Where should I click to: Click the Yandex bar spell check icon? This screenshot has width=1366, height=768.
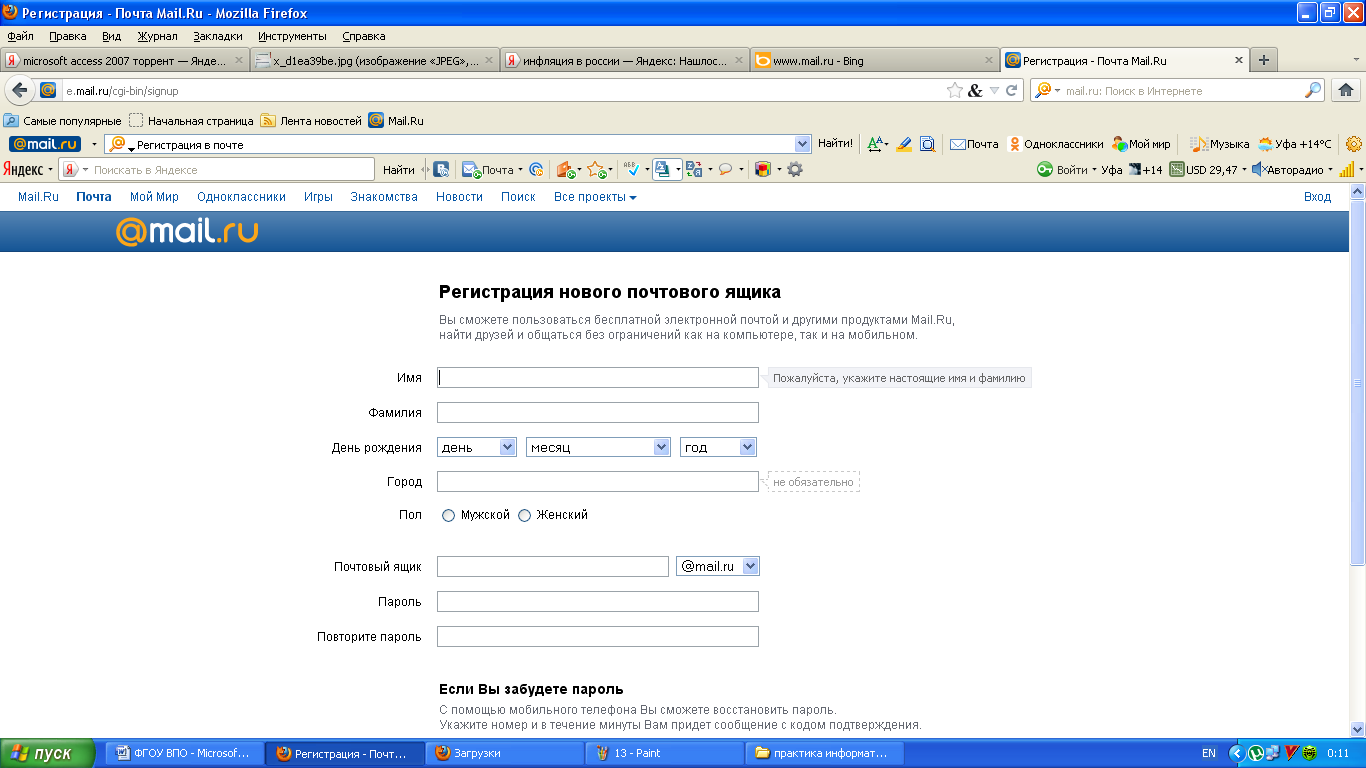[632, 169]
